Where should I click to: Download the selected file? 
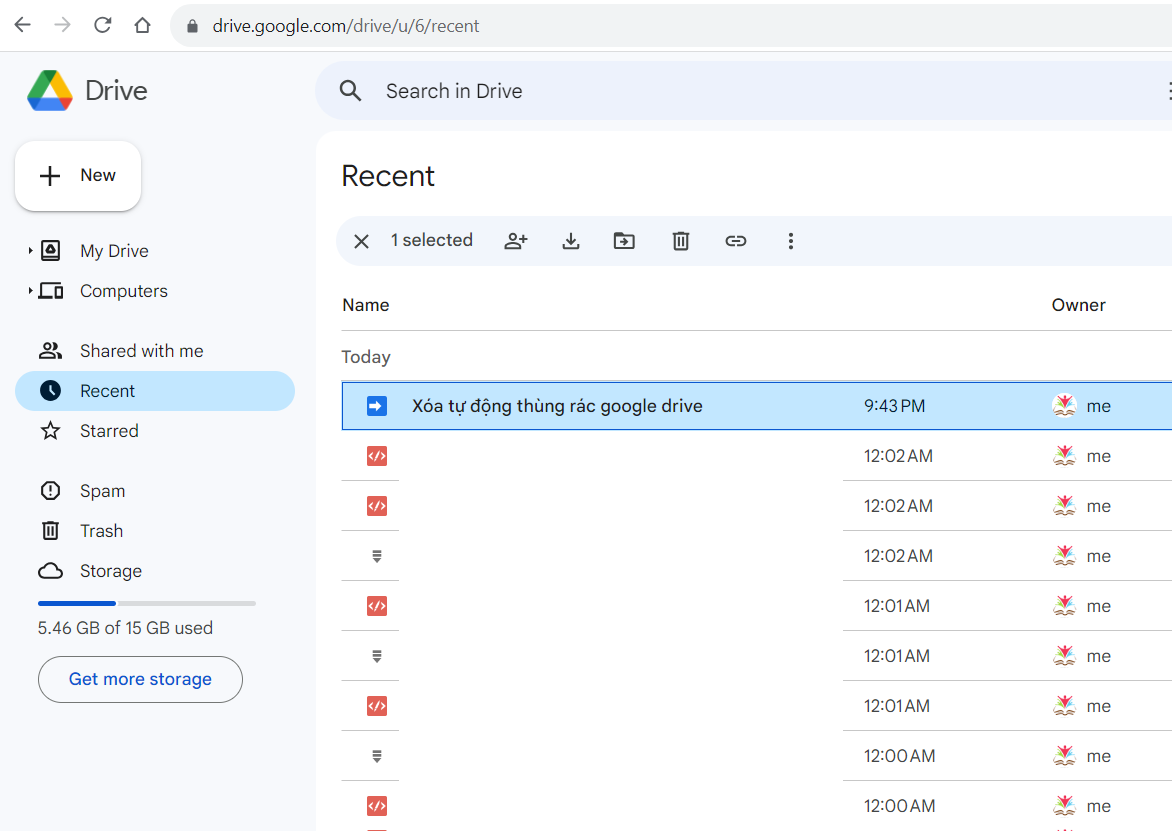point(571,241)
